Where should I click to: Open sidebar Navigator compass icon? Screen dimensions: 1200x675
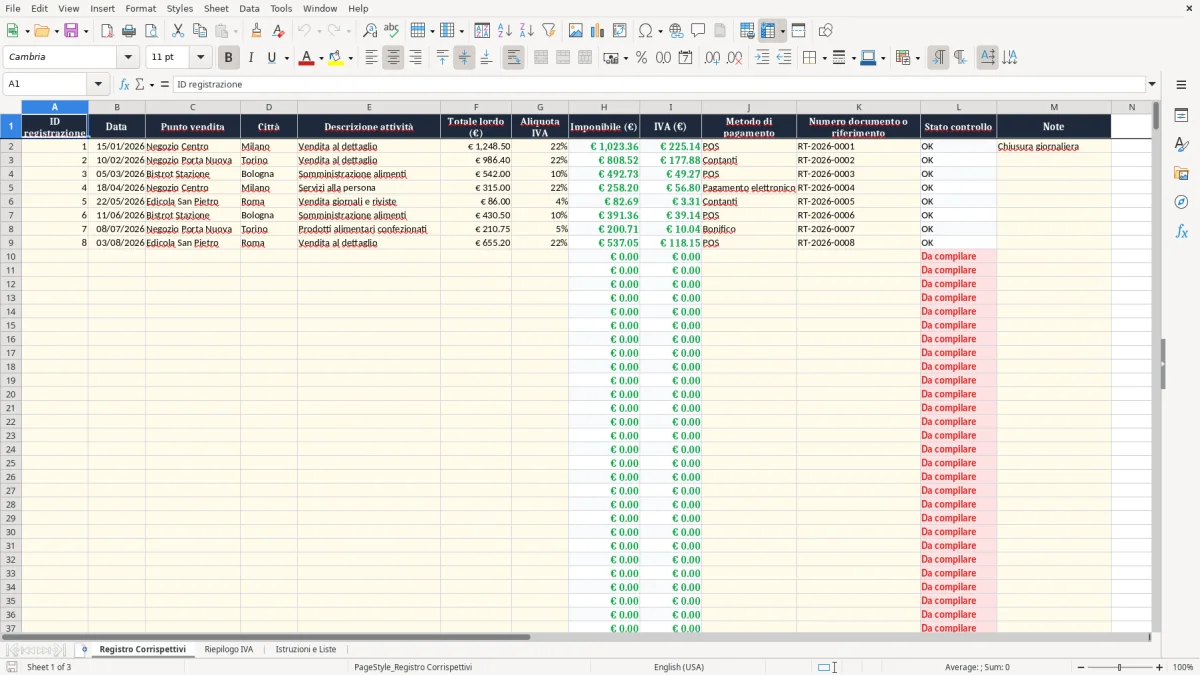pos(1181,202)
